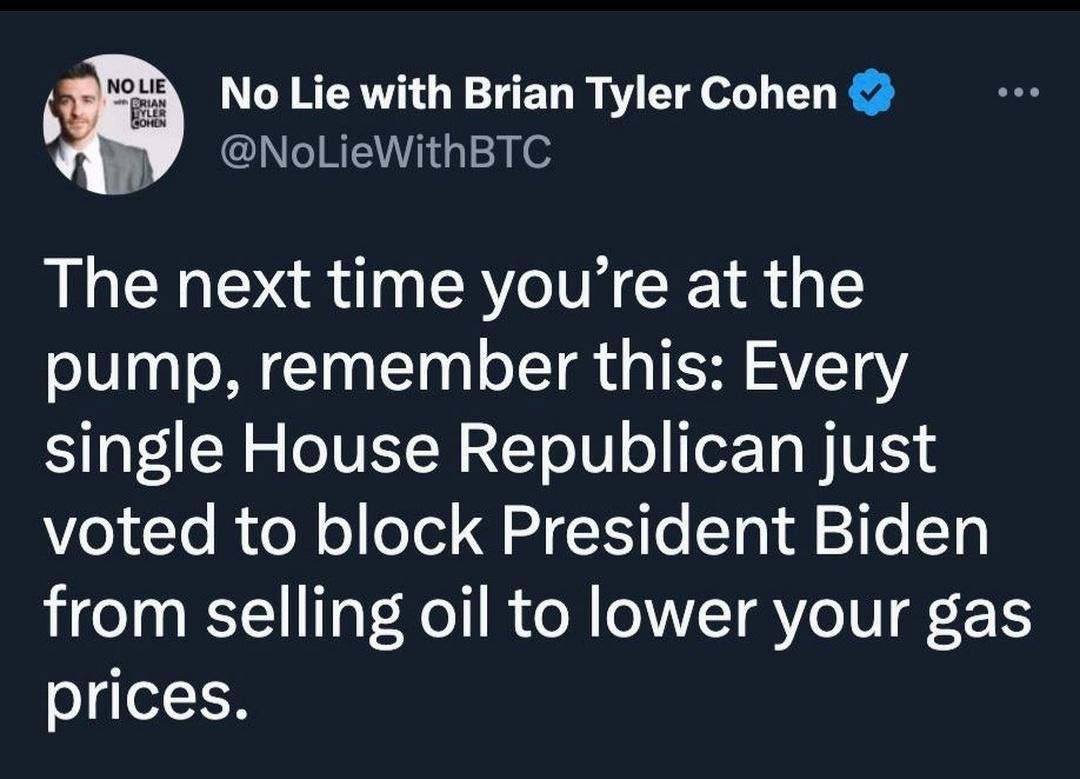Click the circular avatar showing the NO LIE logo
The width and height of the screenshot is (1080, 779).
tap(113, 125)
